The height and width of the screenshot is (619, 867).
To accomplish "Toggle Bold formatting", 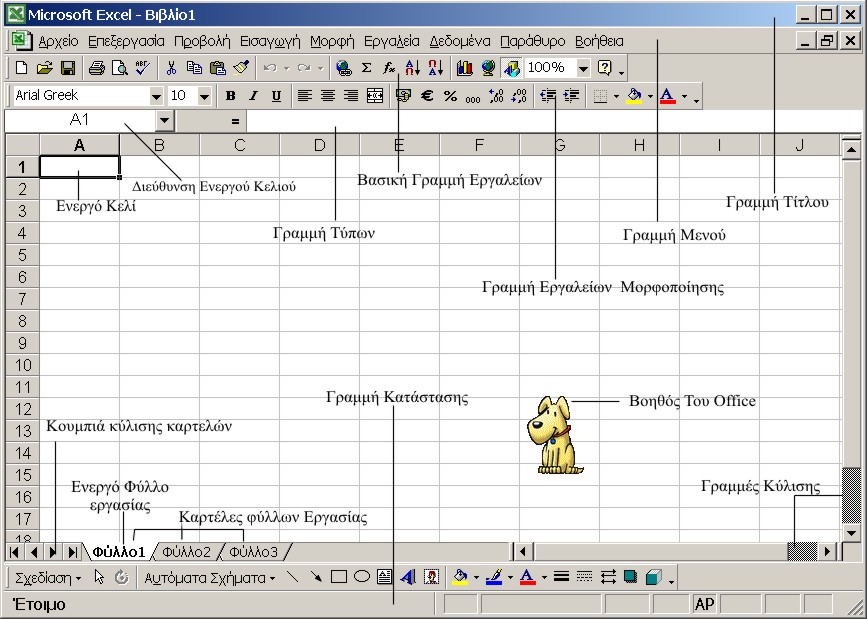I will [230, 96].
